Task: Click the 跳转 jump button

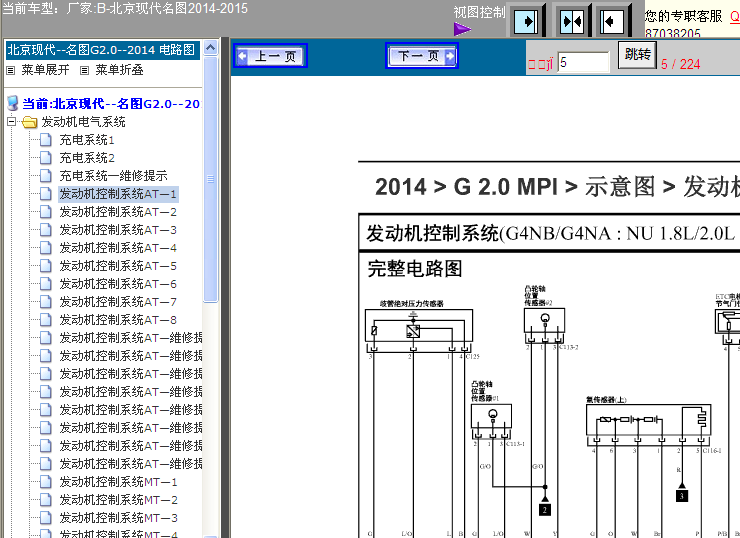Action: 637,55
